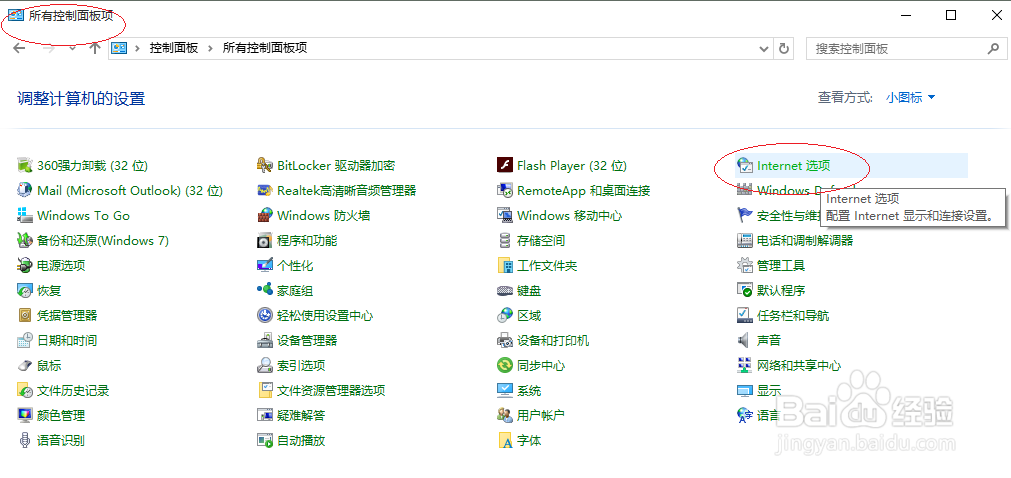Viewport: 1011px width, 478px height.
Task: Open the 声音 speaker icon
Action: tap(745, 340)
